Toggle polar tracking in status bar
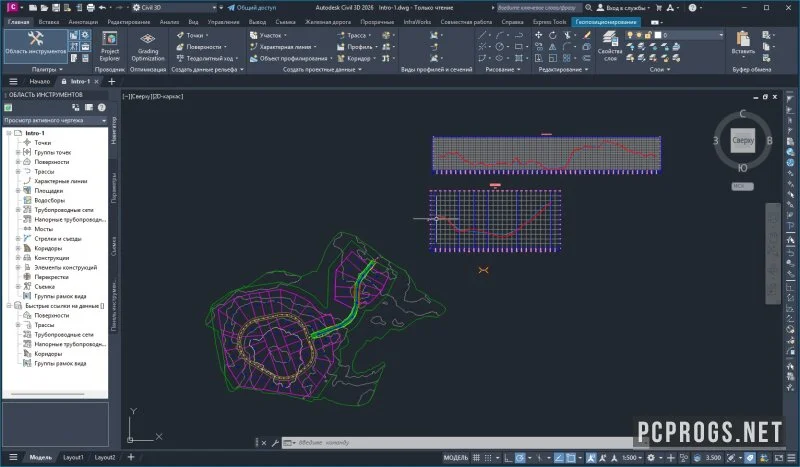Screen dimensions: 800x467 [x=520, y=457]
